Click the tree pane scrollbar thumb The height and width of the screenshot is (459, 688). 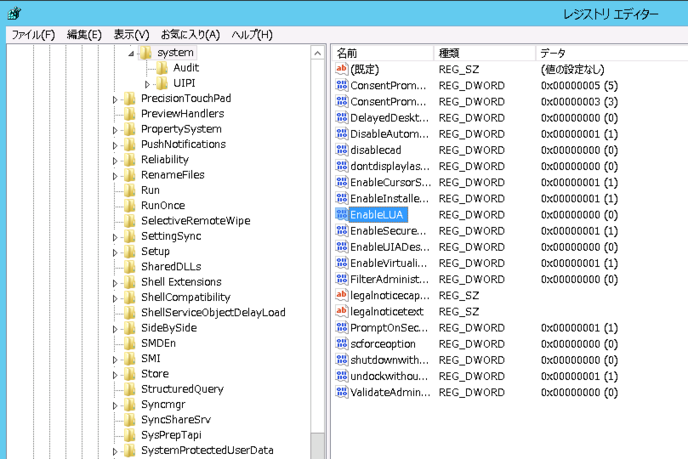click(317, 446)
